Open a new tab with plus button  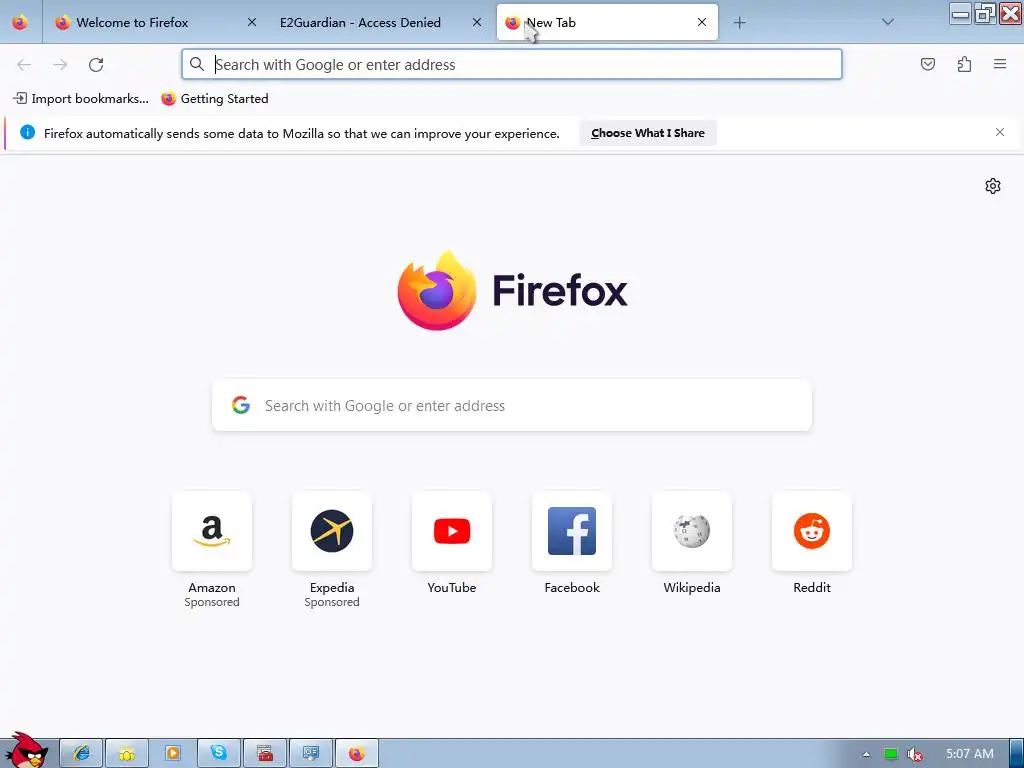[x=739, y=23]
